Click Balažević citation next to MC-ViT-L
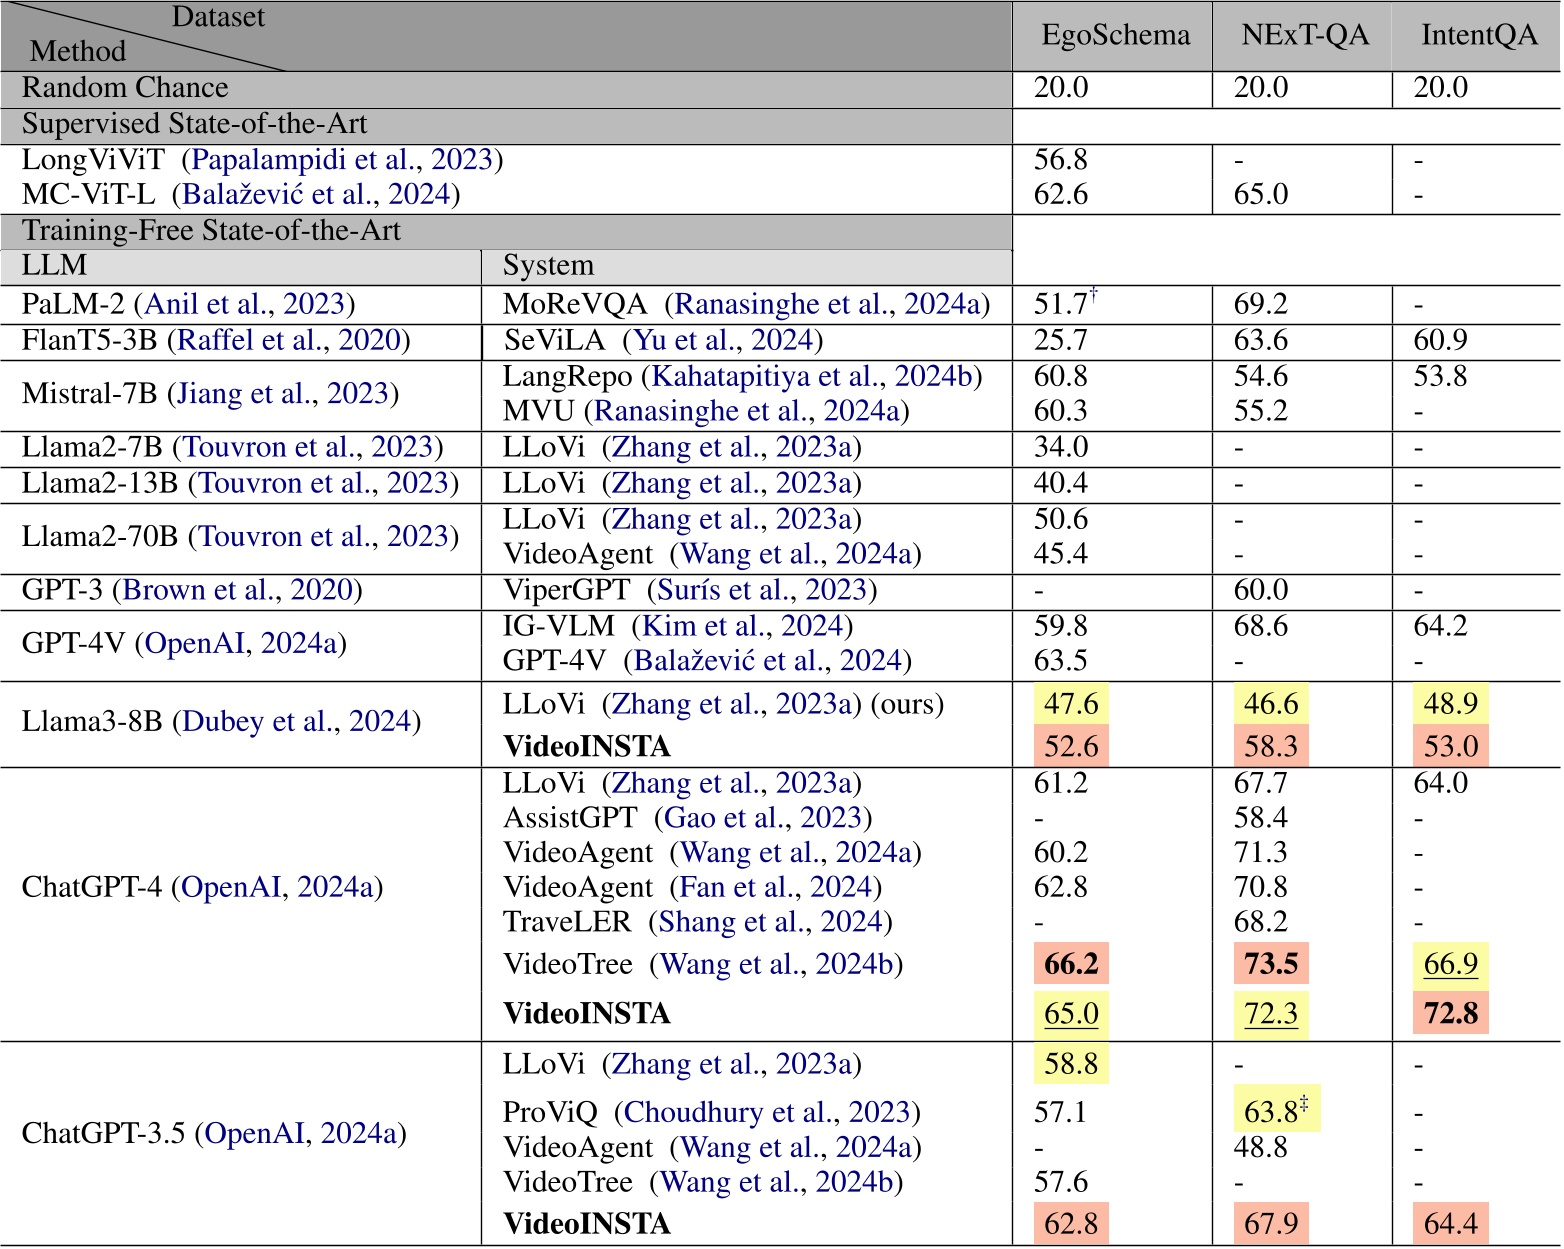Screen dimensions: 1564x1249 click(320, 194)
